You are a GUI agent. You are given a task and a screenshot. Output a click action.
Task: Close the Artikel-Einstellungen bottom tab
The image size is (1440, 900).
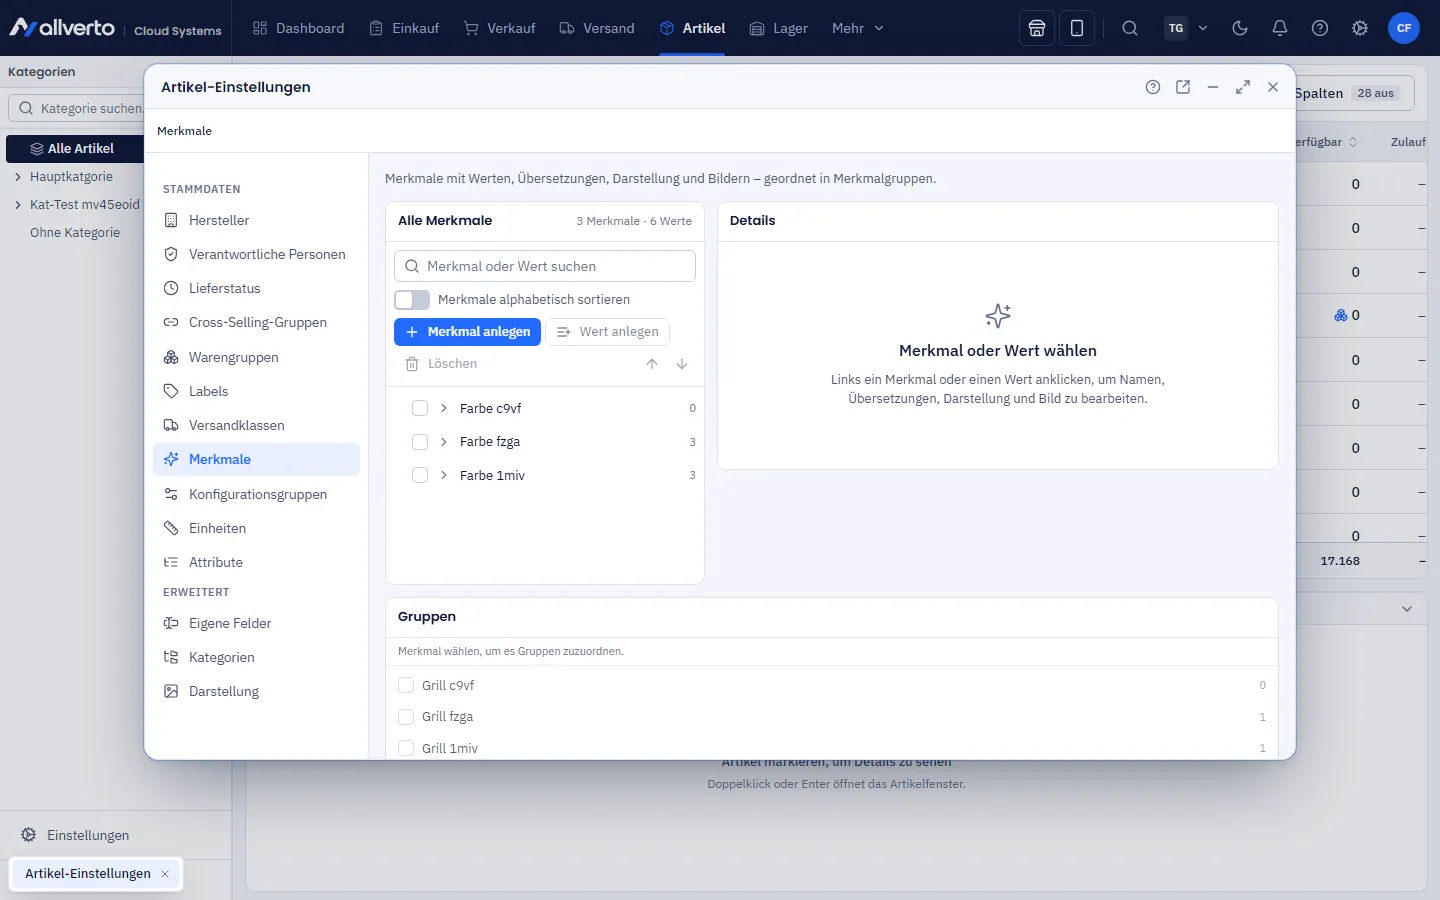(x=165, y=874)
